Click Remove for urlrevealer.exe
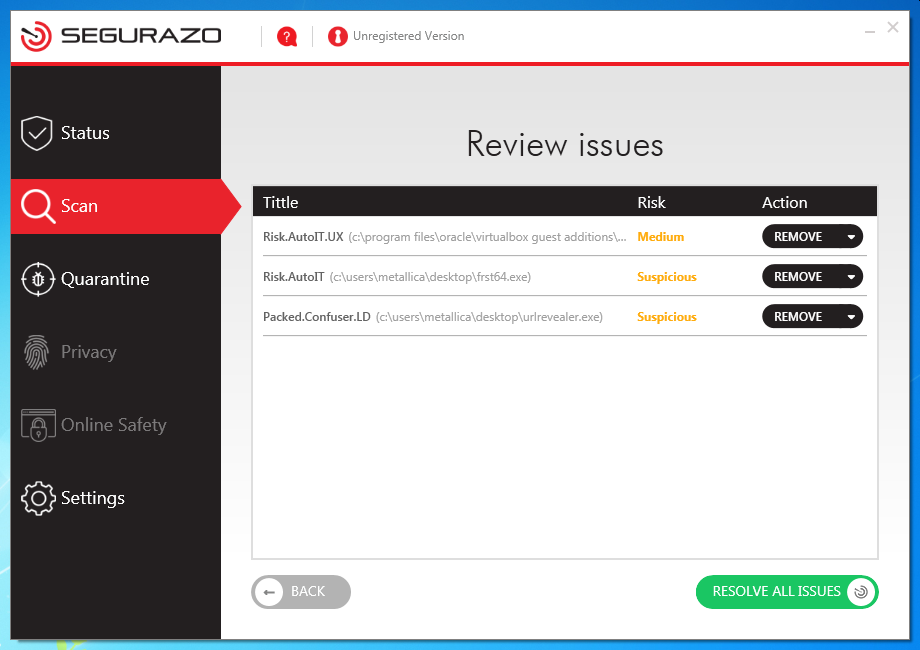This screenshot has height=650, width=920. (798, 317)
